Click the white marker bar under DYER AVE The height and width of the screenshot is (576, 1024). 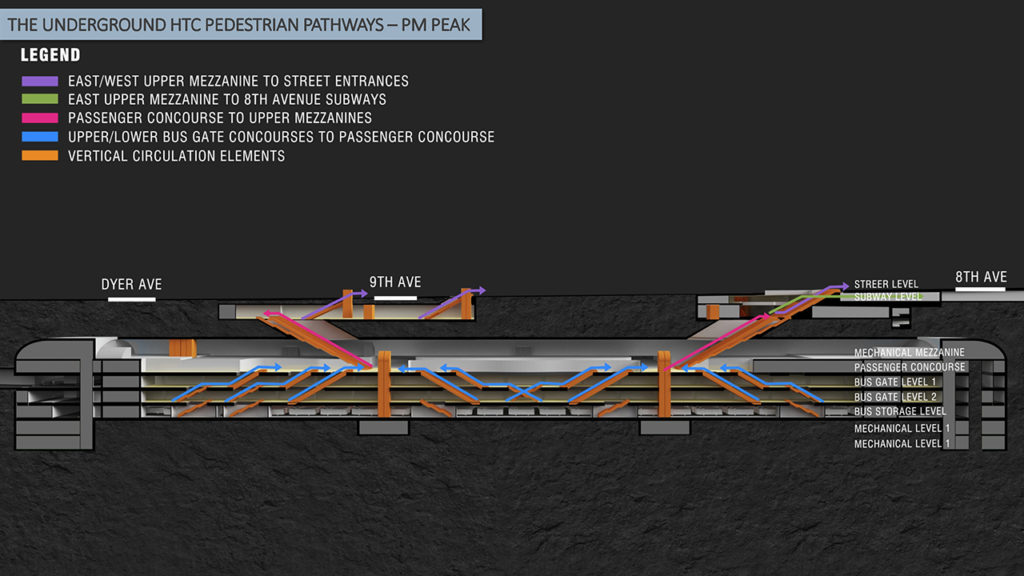tap(131, 300)
